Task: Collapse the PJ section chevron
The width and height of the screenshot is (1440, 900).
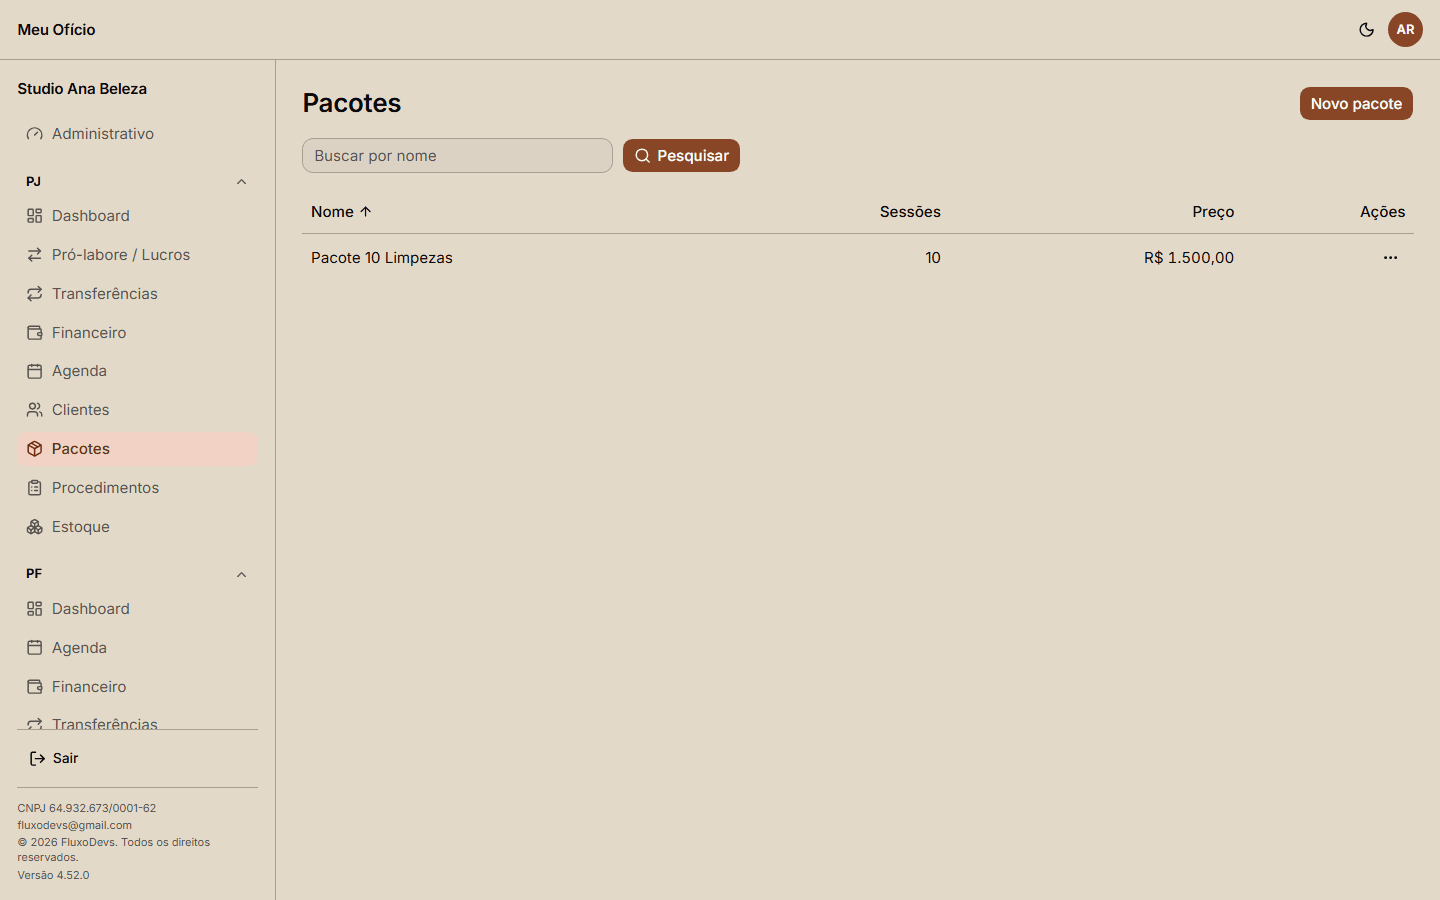Action: point(241,182)
